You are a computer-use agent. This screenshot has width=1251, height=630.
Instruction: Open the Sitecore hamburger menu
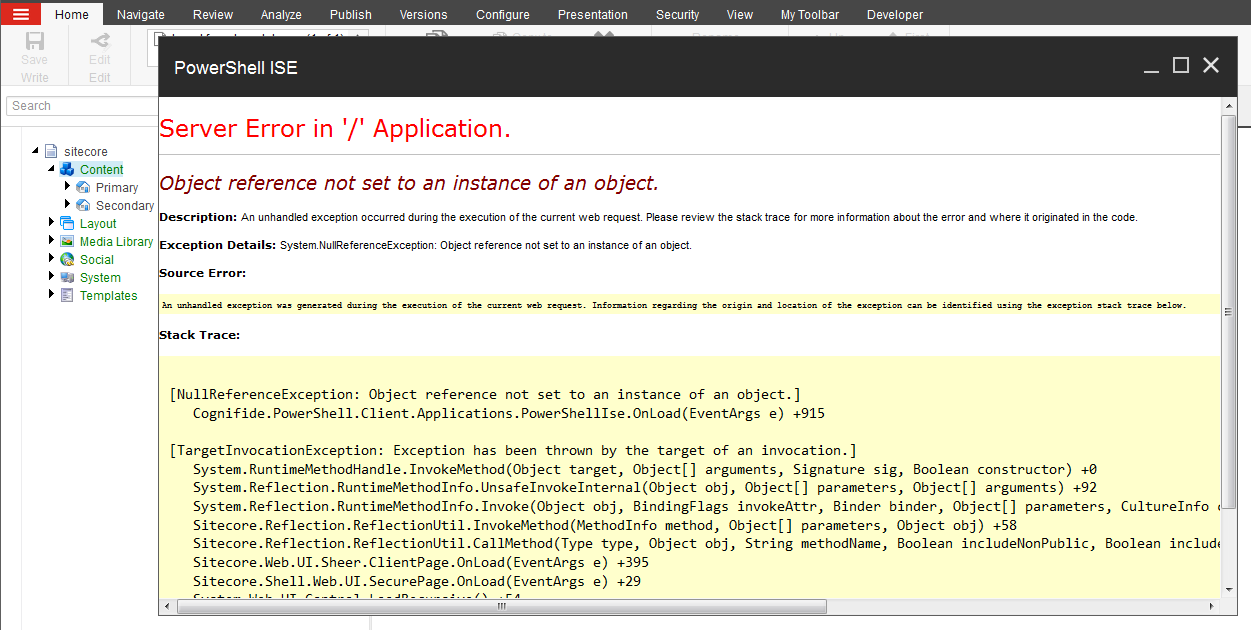click(20, 14)
